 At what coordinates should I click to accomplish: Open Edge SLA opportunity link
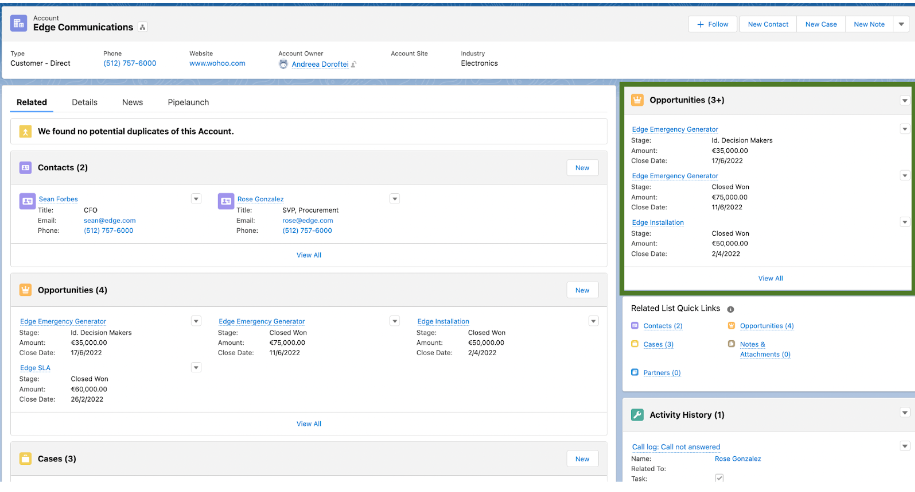(x=35, y=368)
